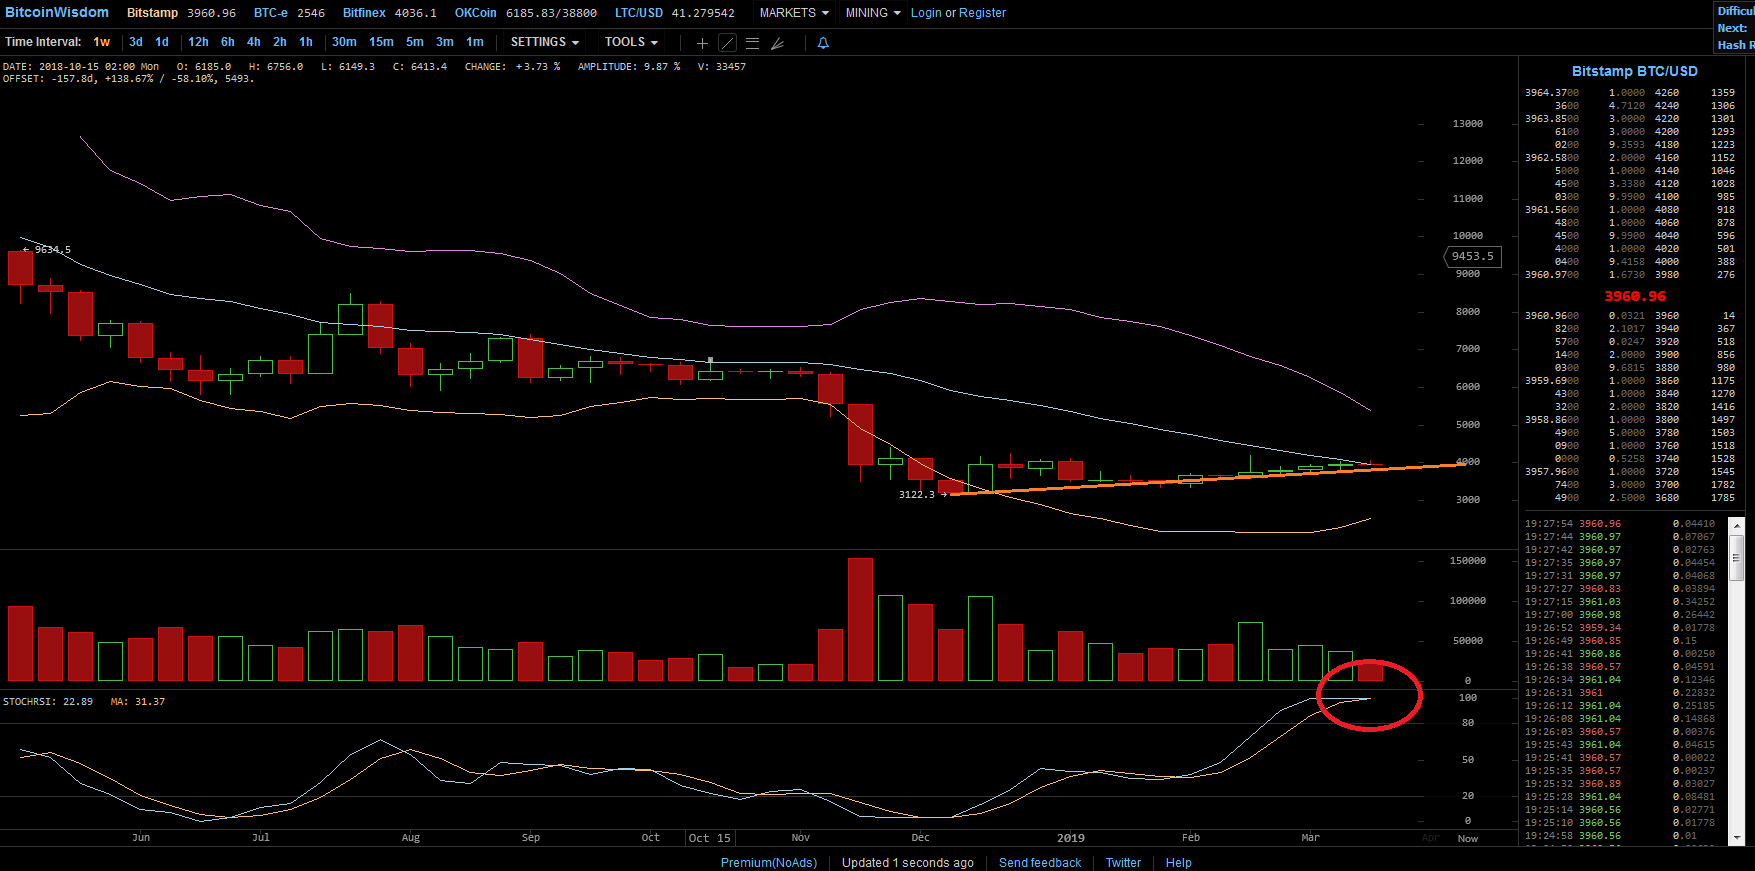The height and width of the screenshot is (871, 1755).
Task: Go to BitcoinWisdom home page
Action: point(57,12)
